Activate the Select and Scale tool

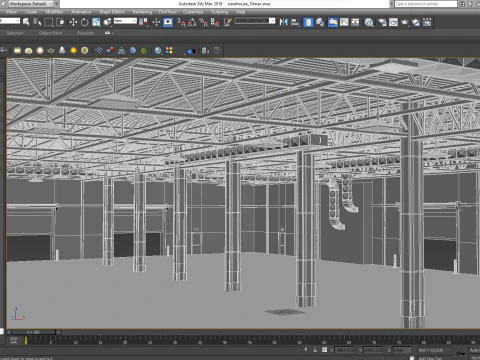96,22
